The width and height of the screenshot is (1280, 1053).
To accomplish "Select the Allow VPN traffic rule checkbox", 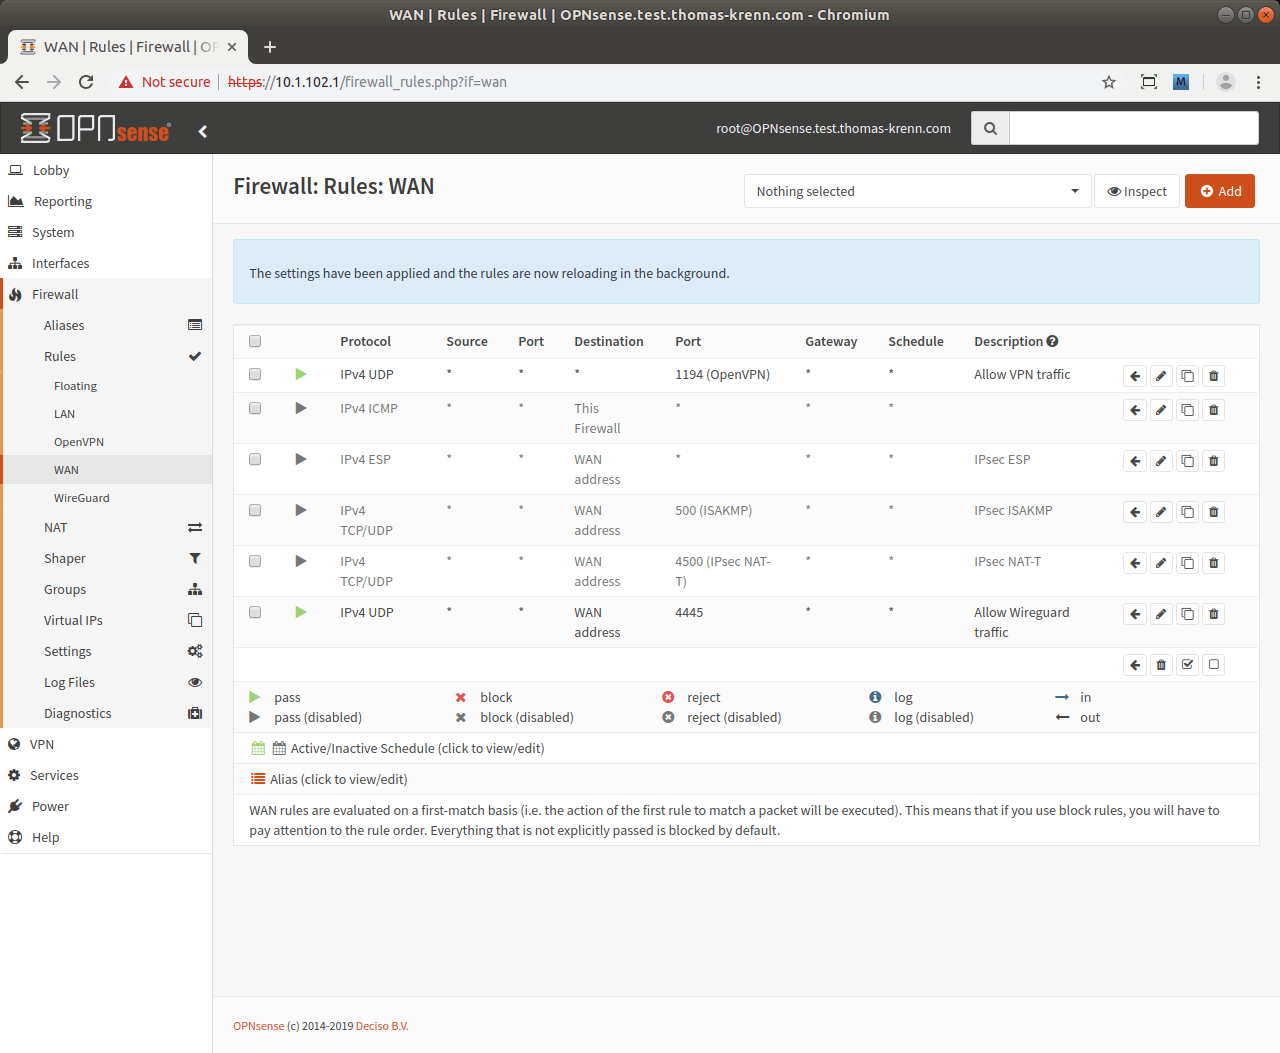I will (x=255, y=374).
